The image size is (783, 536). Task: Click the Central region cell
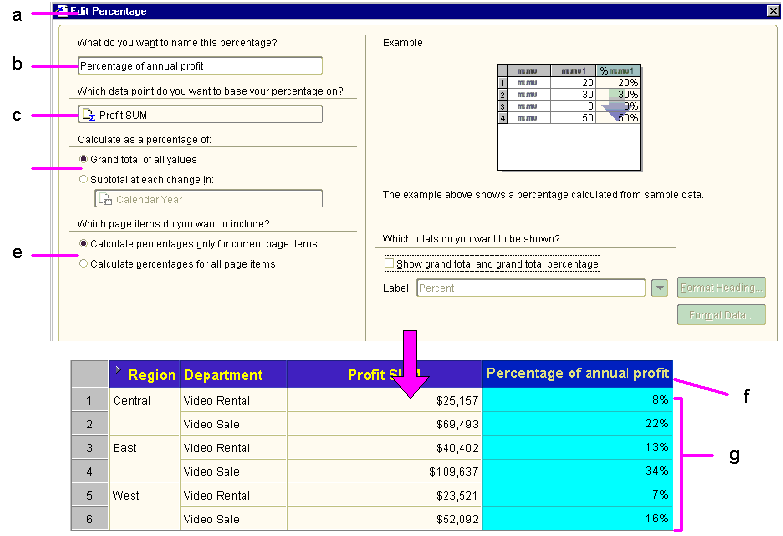coord(144,412)
